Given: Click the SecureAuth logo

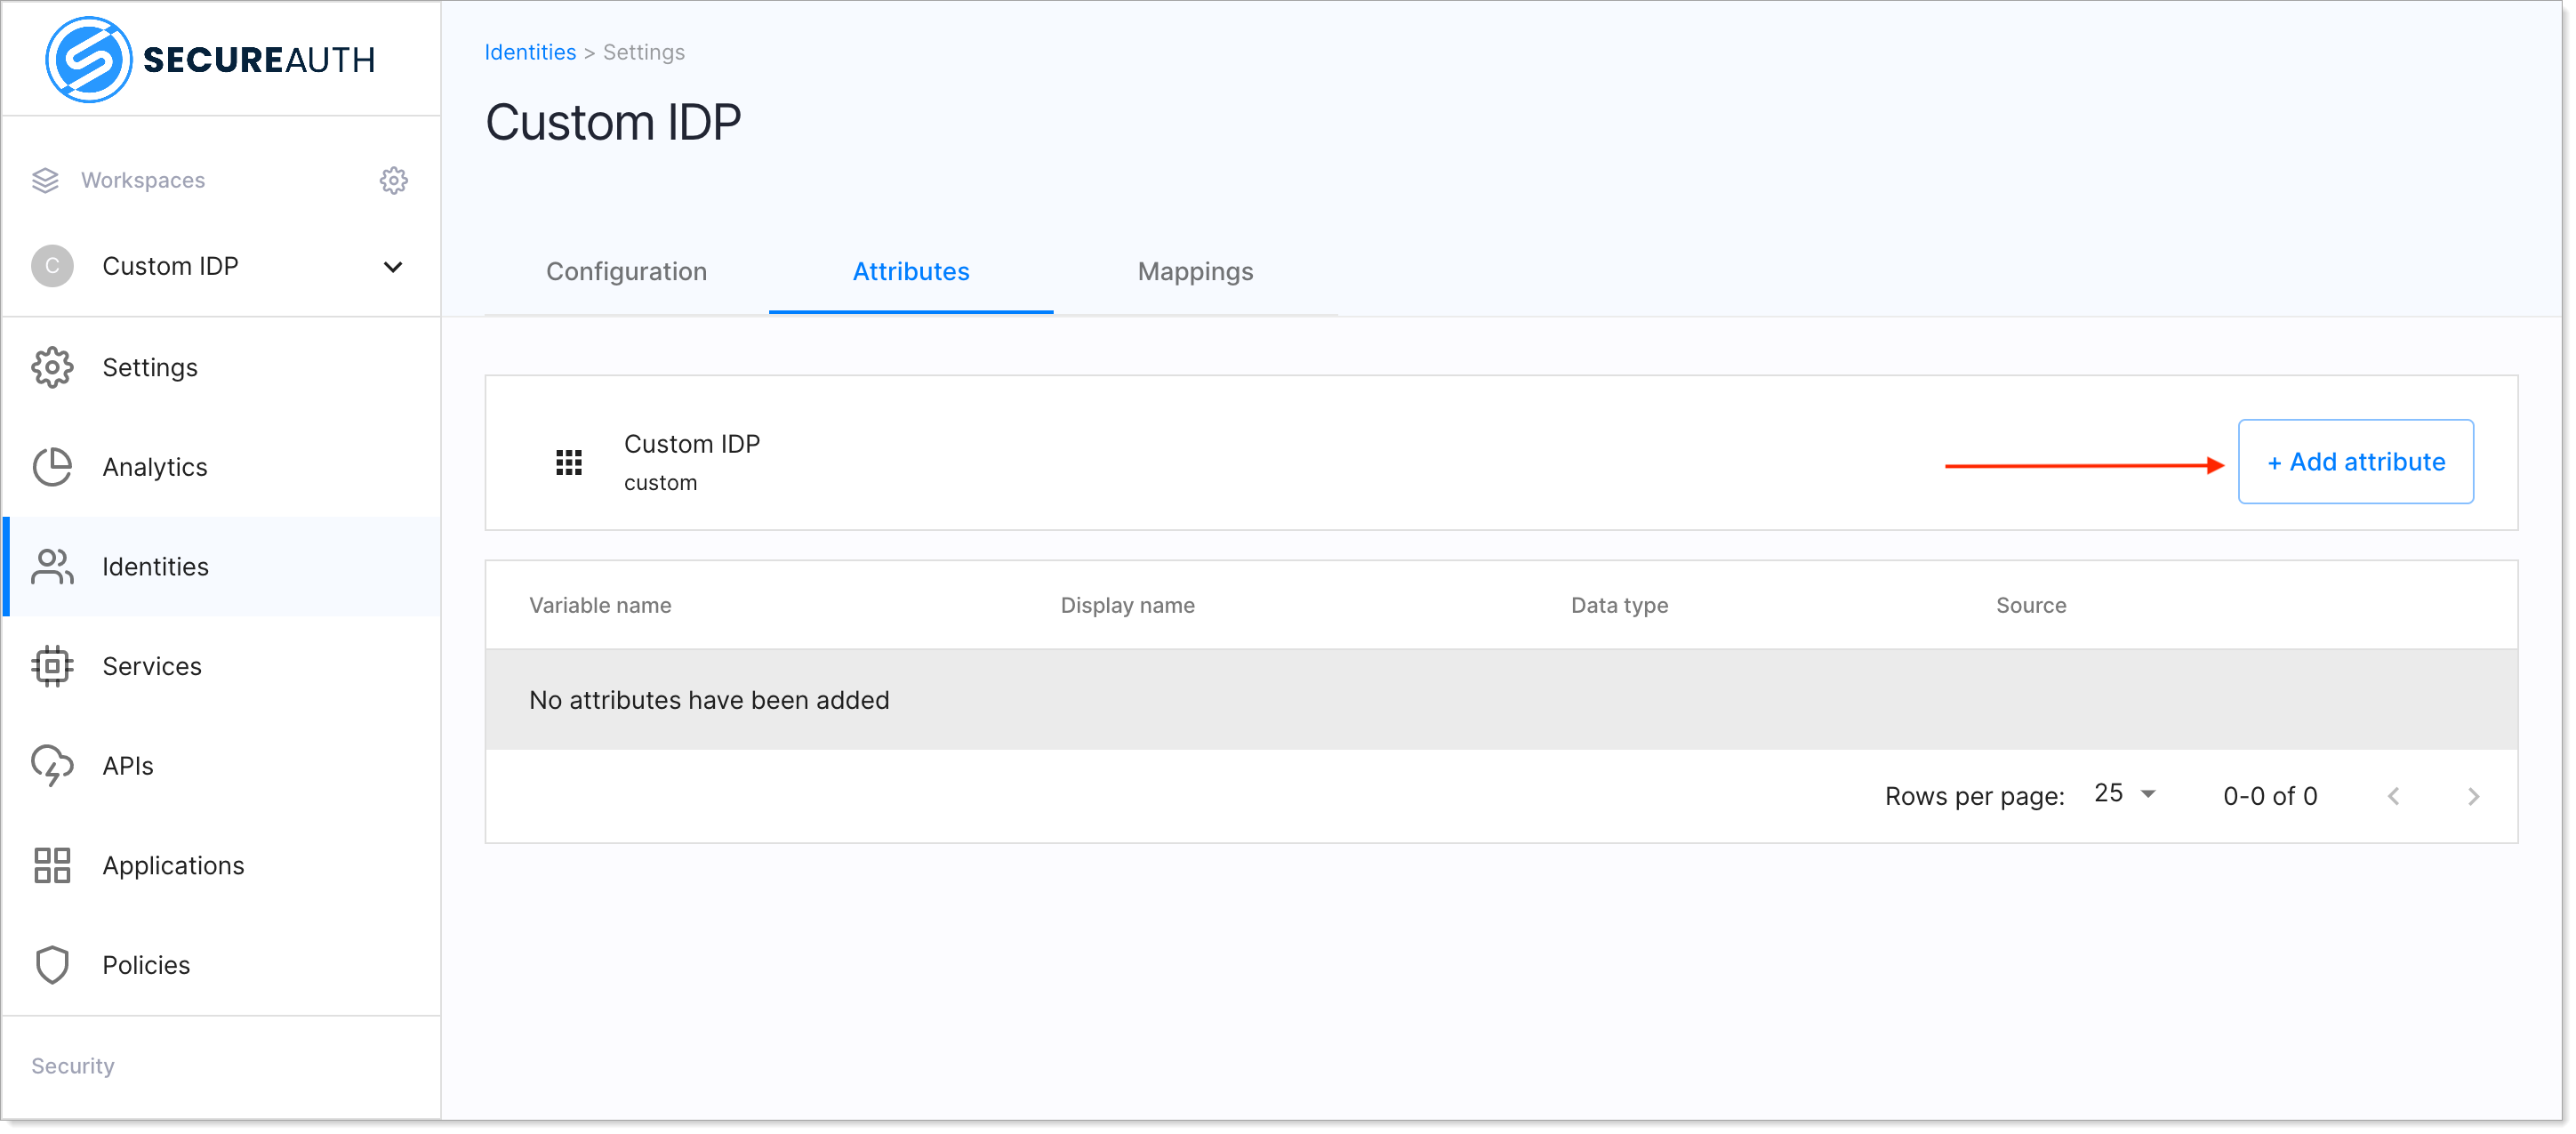Looking at the screenshot, I should [210, 59].
